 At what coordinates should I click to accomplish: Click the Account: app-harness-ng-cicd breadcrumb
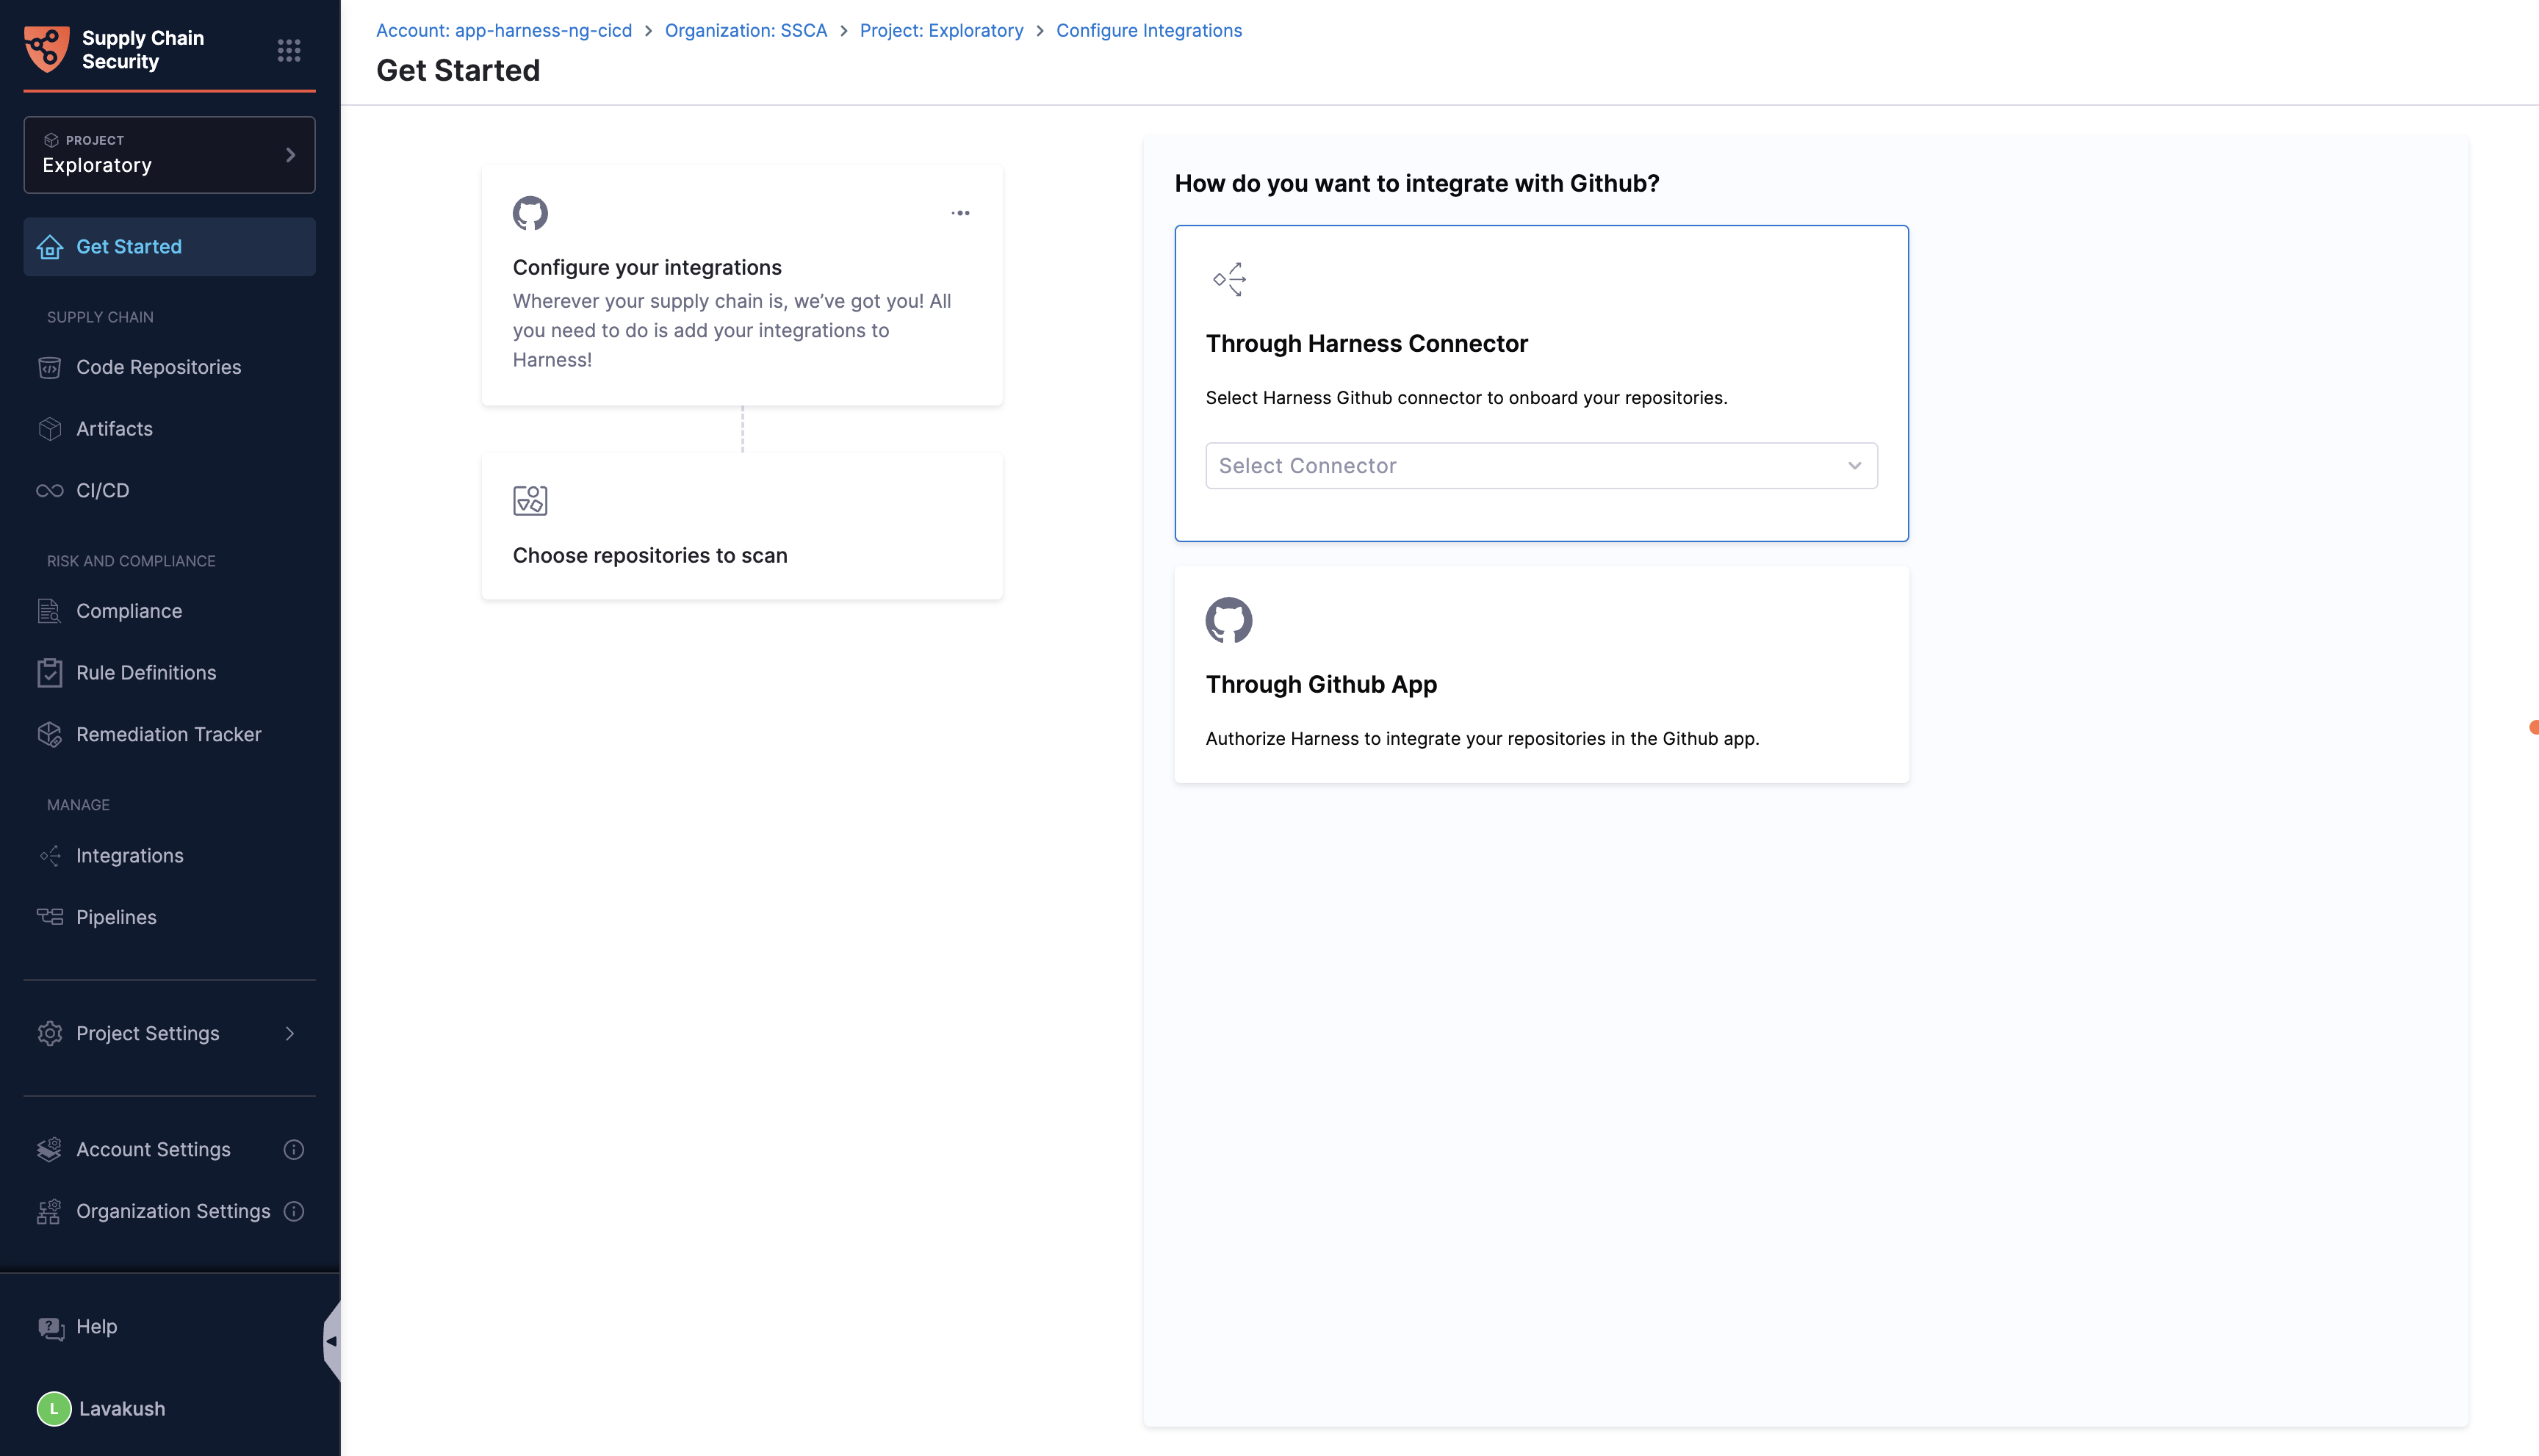(504, 30)
